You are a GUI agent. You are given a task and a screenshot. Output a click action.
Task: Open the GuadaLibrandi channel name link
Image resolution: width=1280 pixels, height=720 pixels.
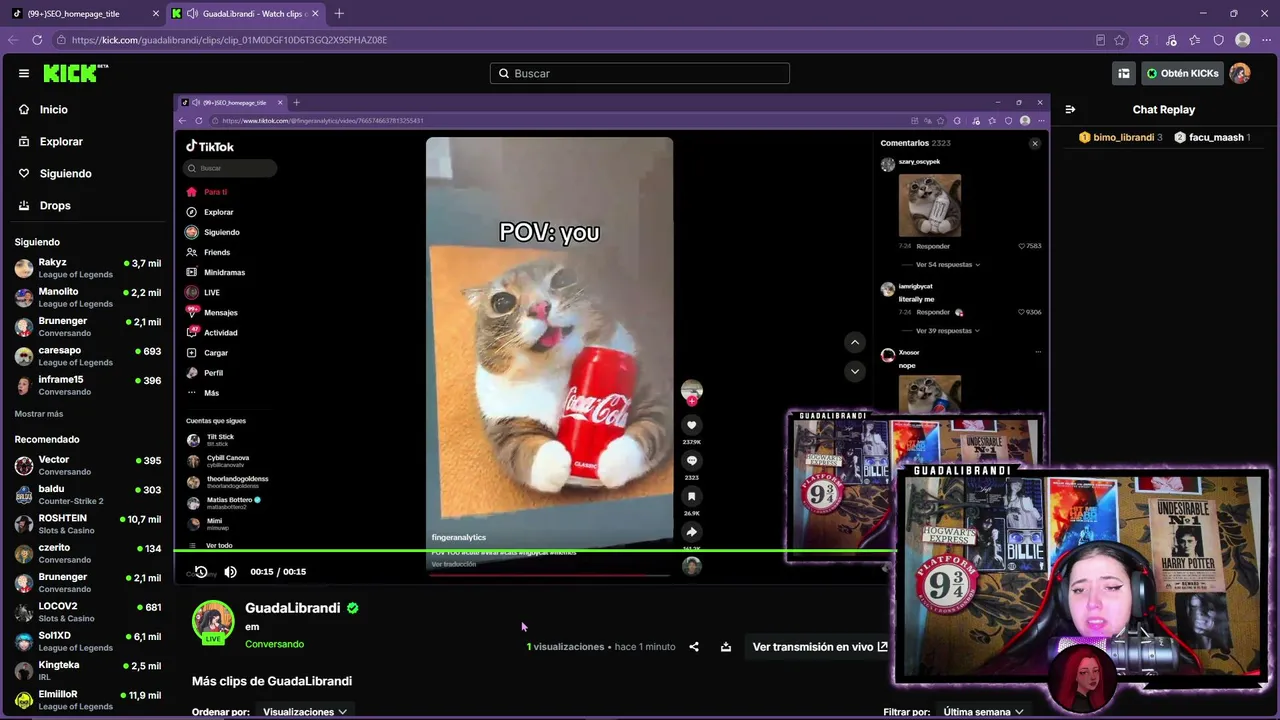click(x=293, y=608)
